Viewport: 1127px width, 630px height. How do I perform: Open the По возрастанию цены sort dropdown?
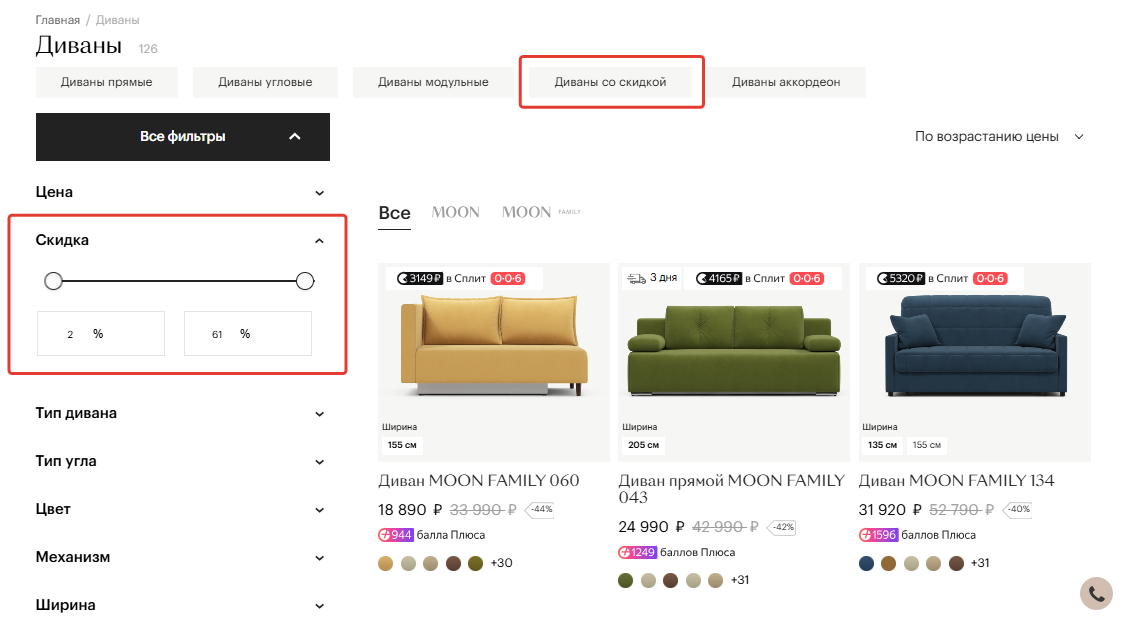pyautogui.click(x=999, y=136)
